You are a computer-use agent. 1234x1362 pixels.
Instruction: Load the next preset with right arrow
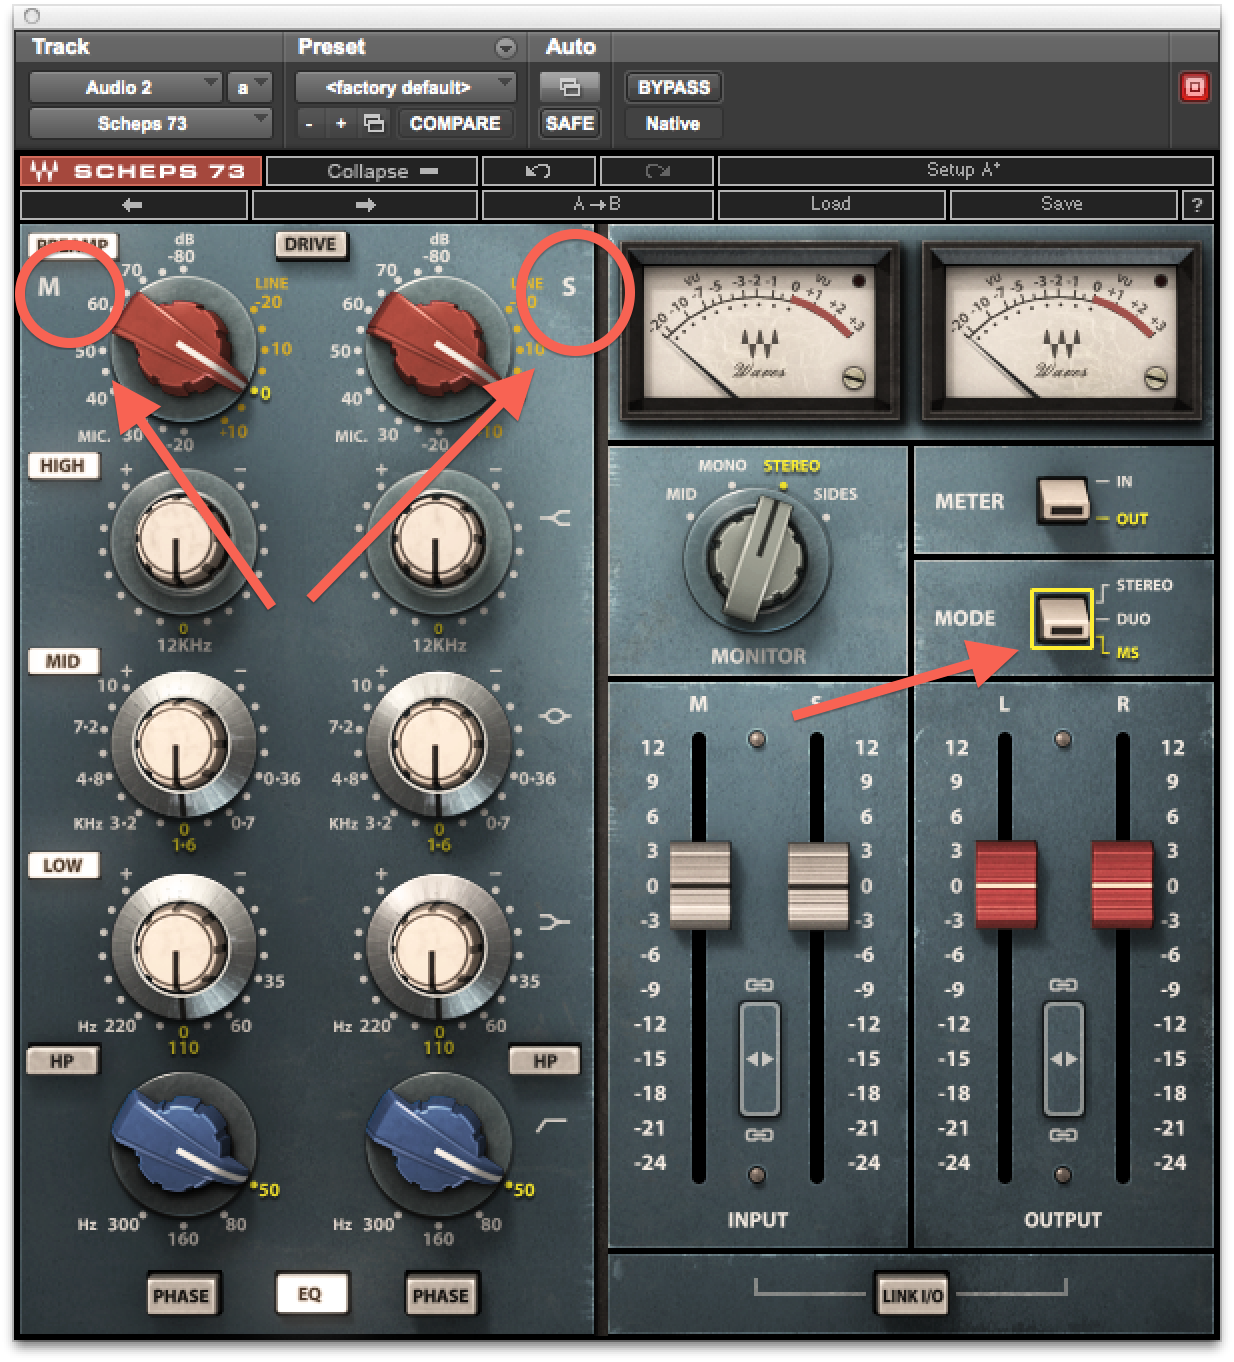[365, 204]
